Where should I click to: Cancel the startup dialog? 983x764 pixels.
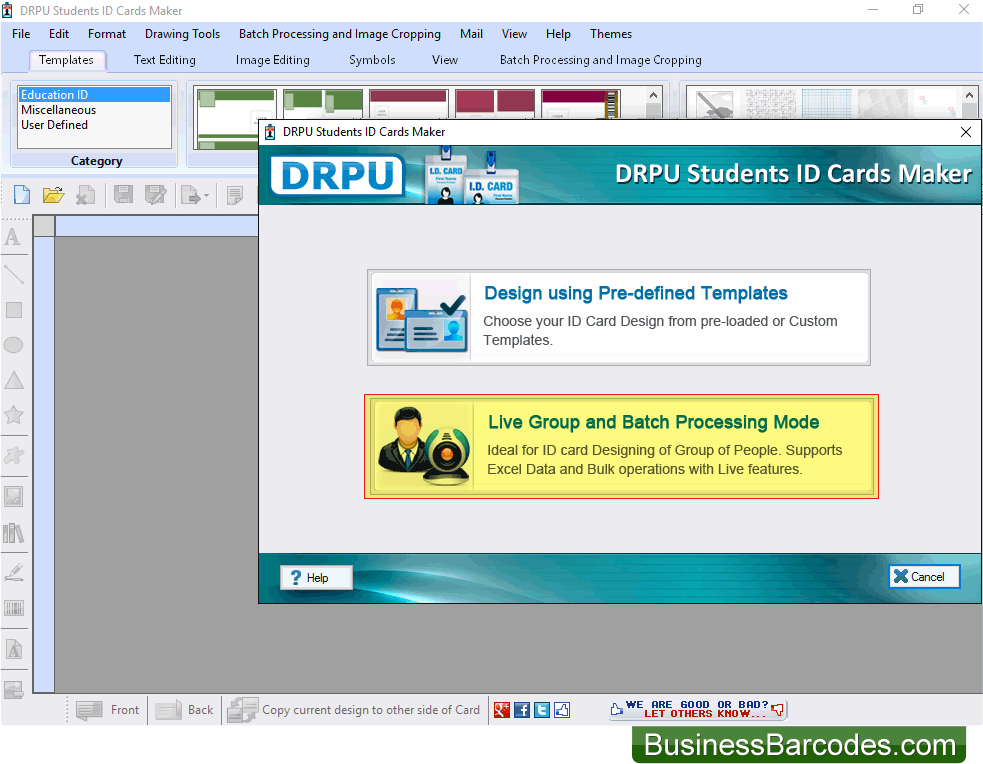(x=924, y=577)
